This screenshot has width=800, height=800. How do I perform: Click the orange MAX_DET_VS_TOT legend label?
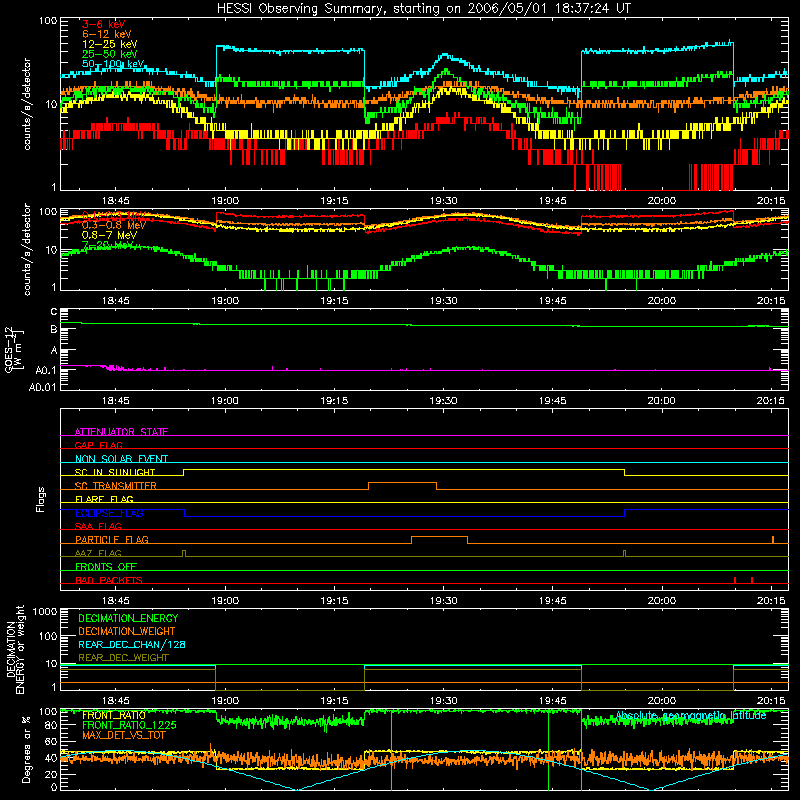[x=123, y=735]
